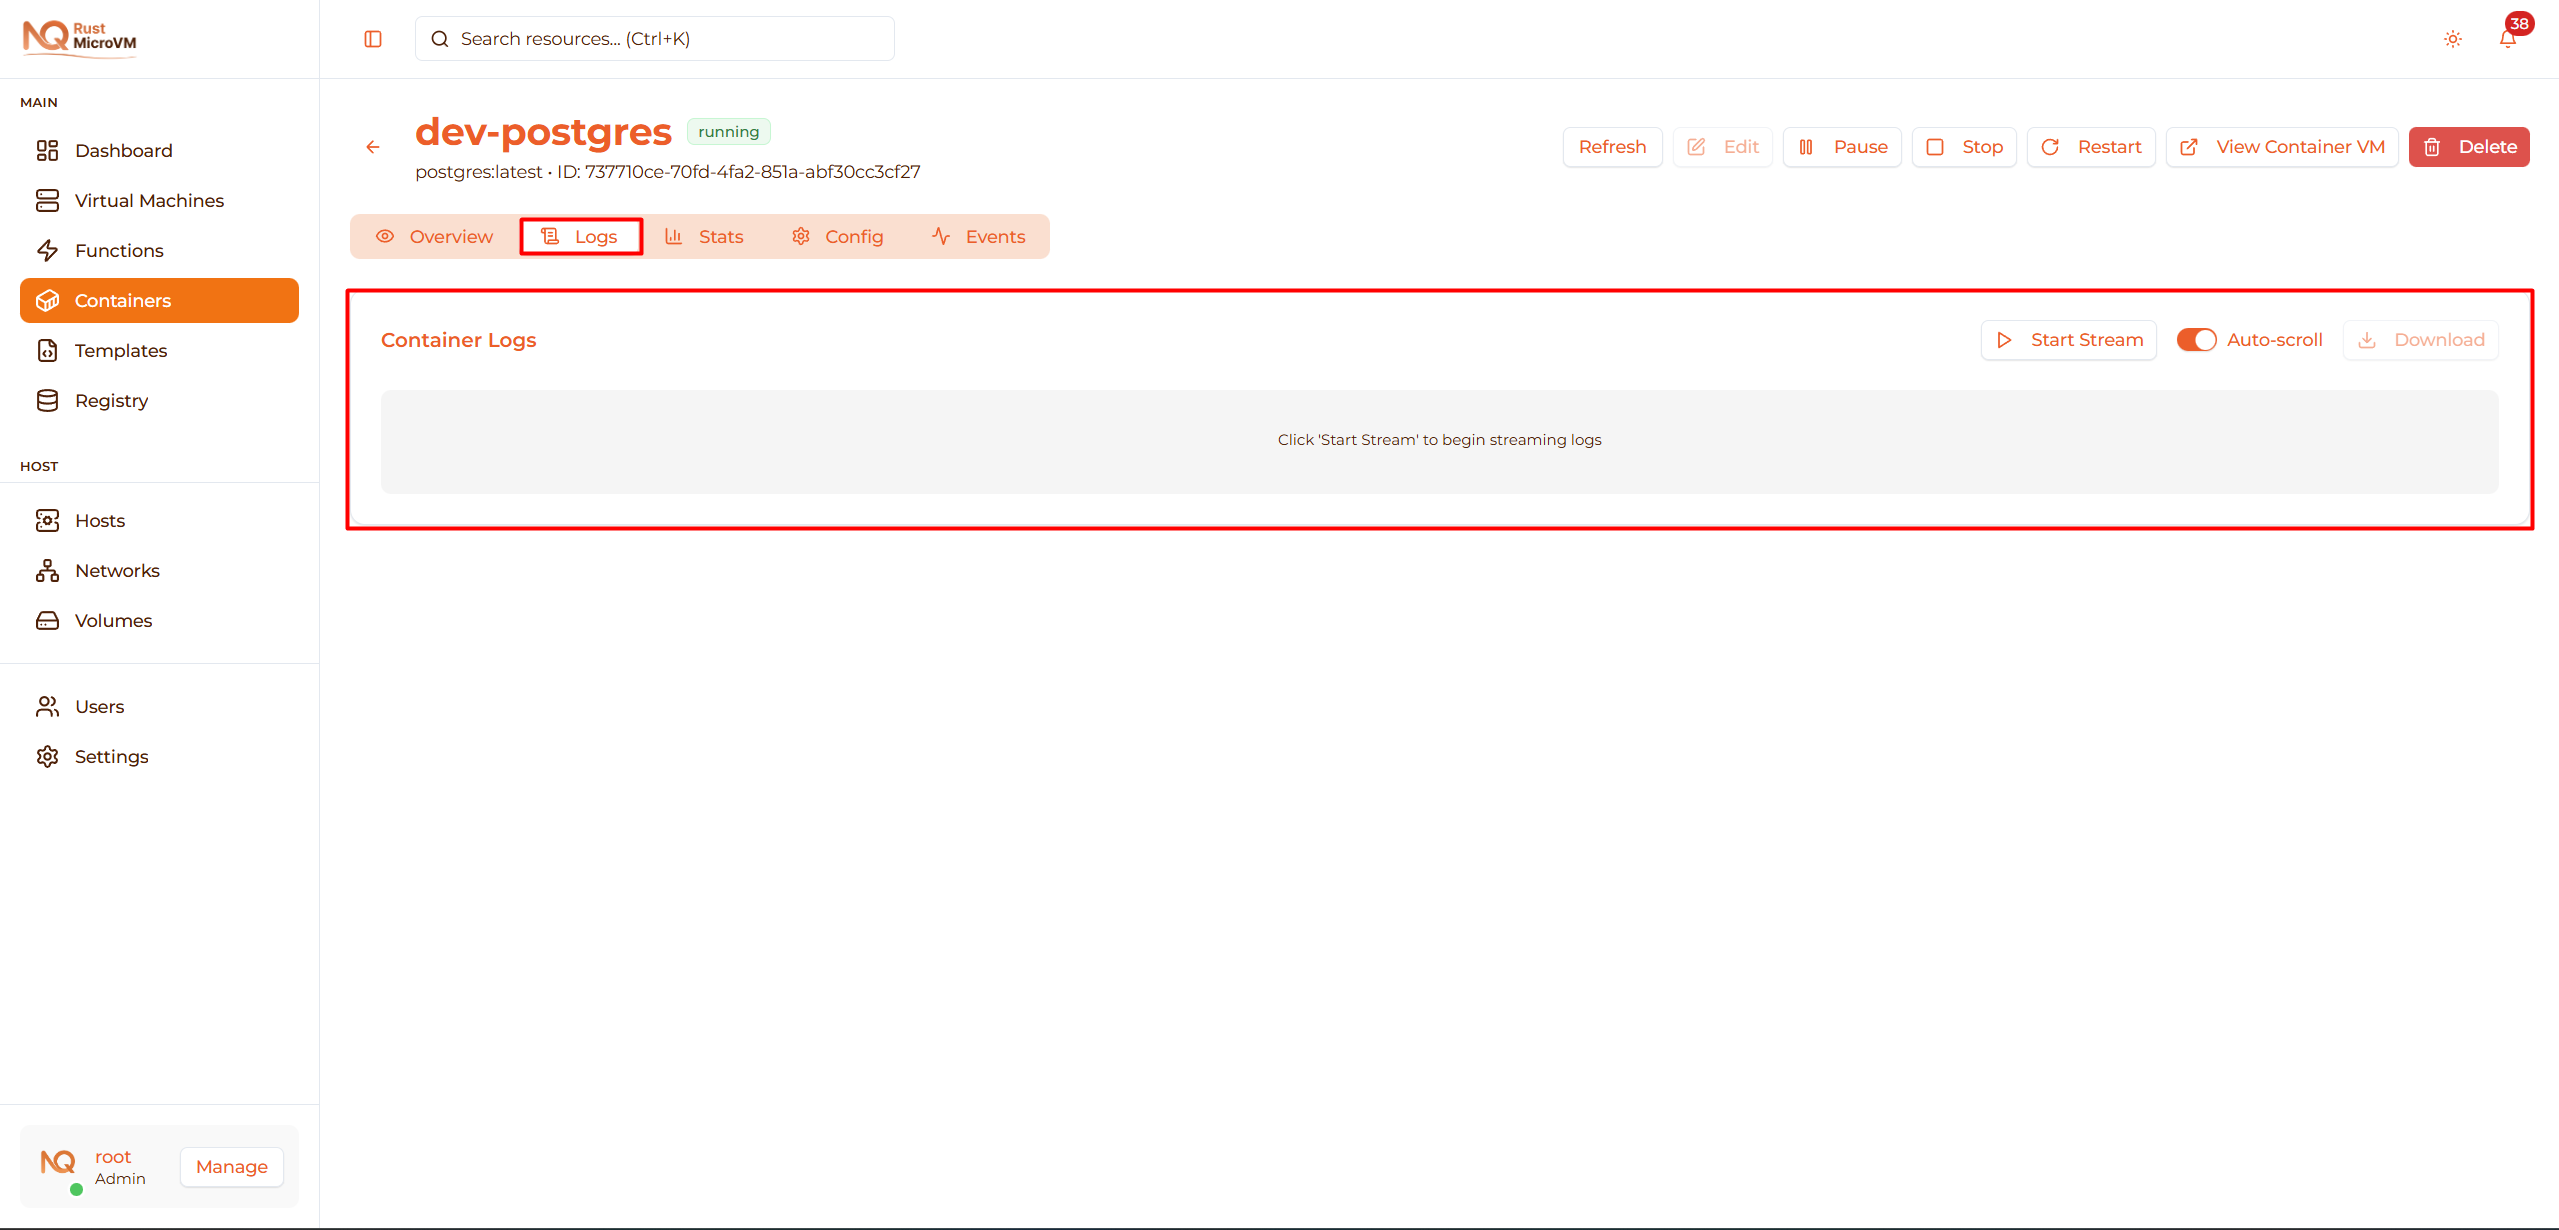Switch to the Stats tab
Screen dimensions: 2559x1230
706,236
